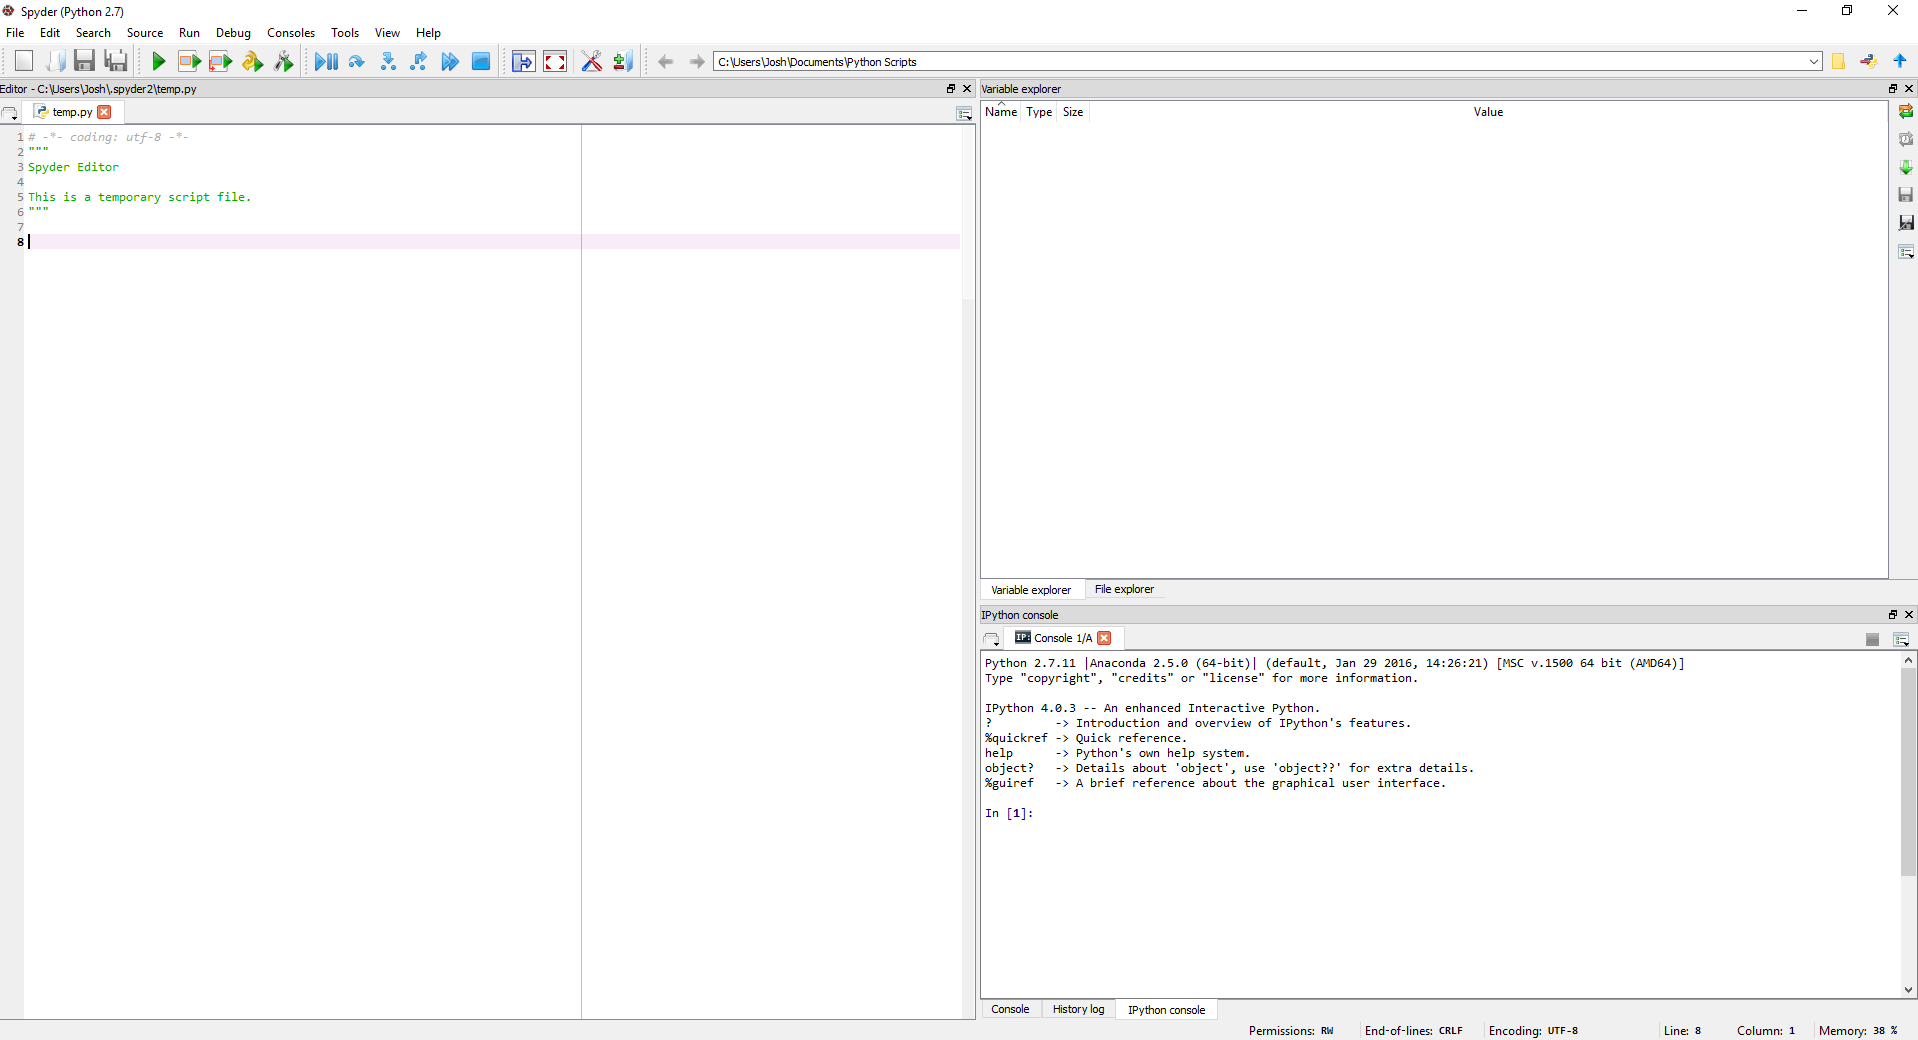Open the Help menu

[x=428, y=33]
